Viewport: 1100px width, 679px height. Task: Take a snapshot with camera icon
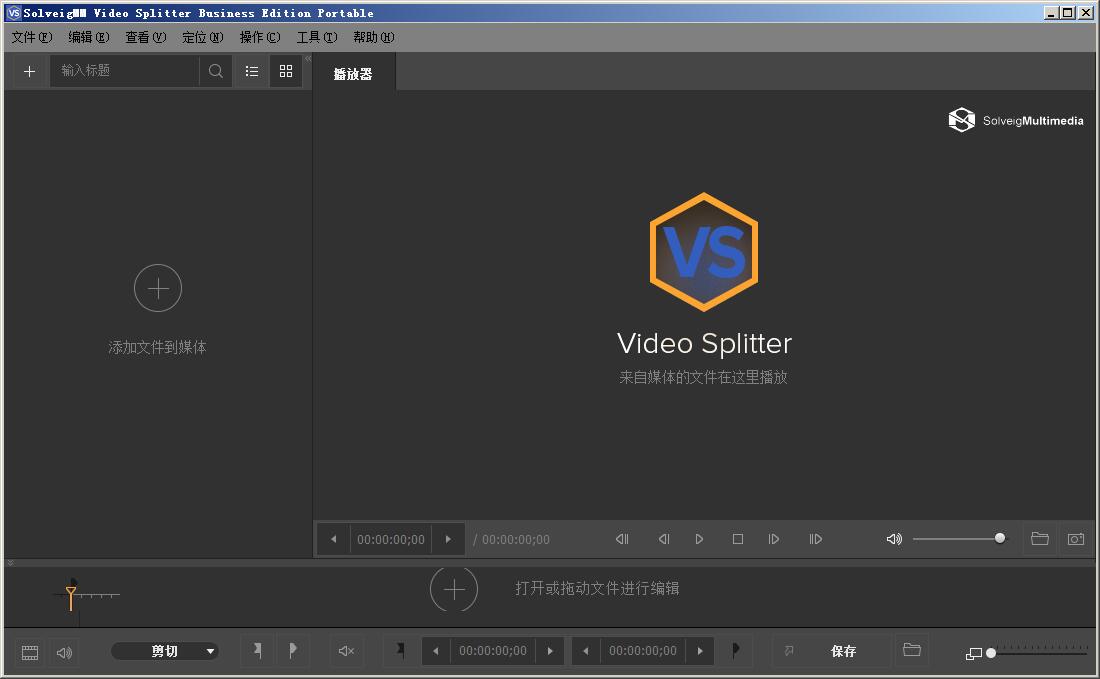coord(1076,539)
